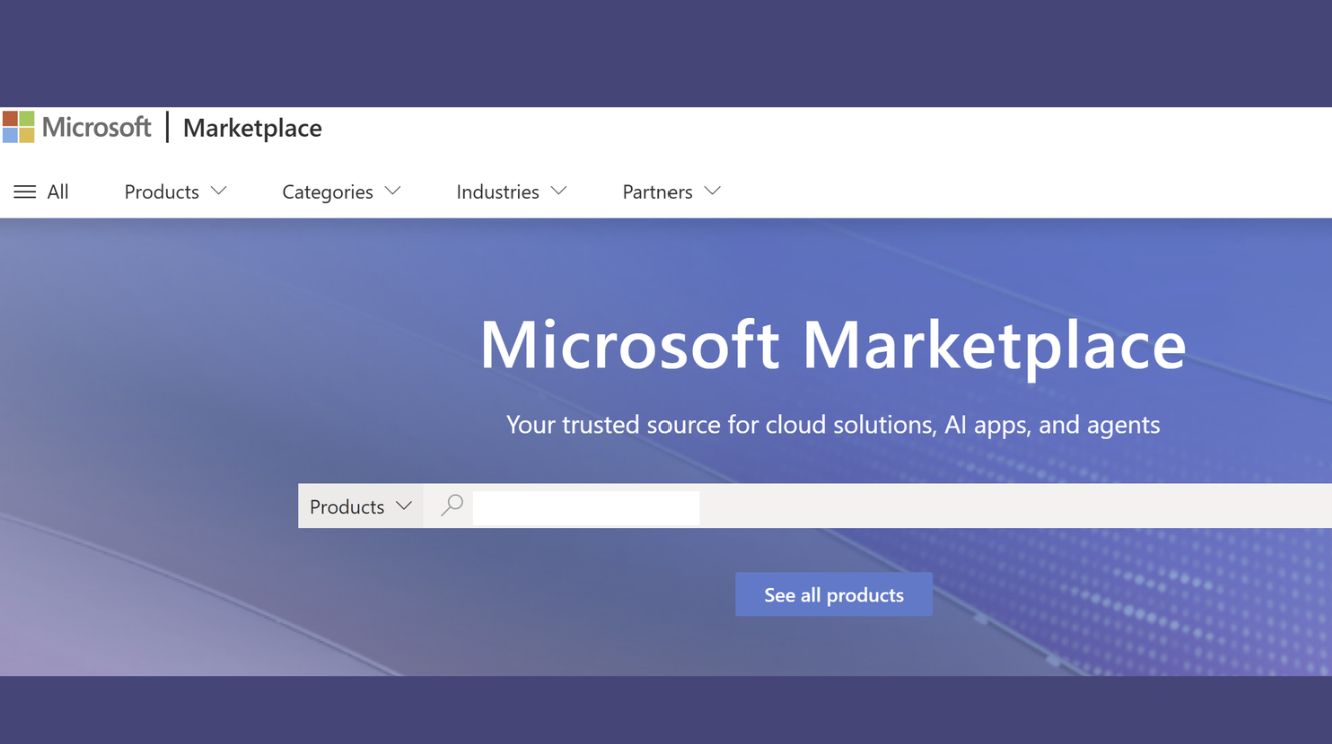The height and width of the screenshot is (744, 1332).
Task: Expand the Categories navigation menu
Action: pos(342,191)
